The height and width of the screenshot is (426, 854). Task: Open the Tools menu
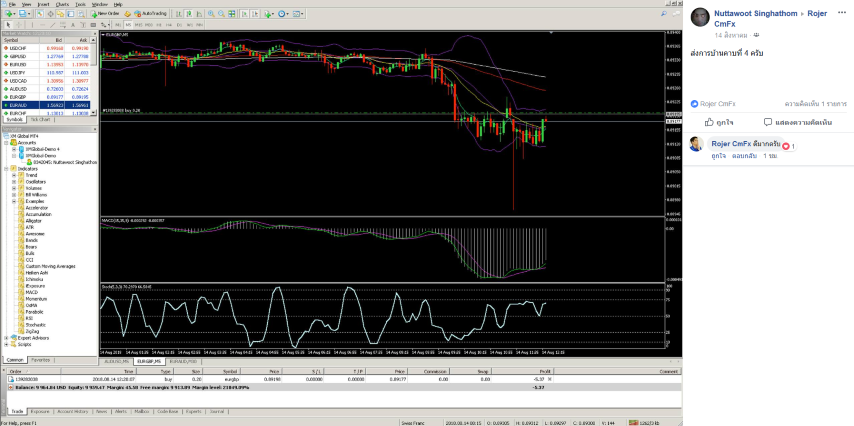click(81, 4)
